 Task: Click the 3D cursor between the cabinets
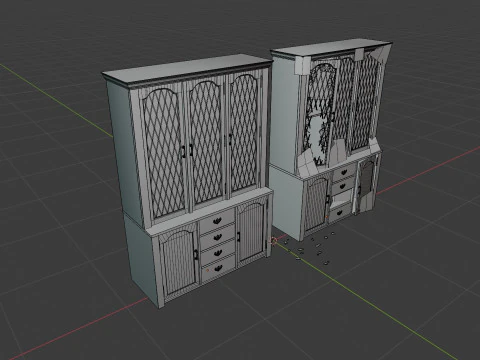point(274,241)
